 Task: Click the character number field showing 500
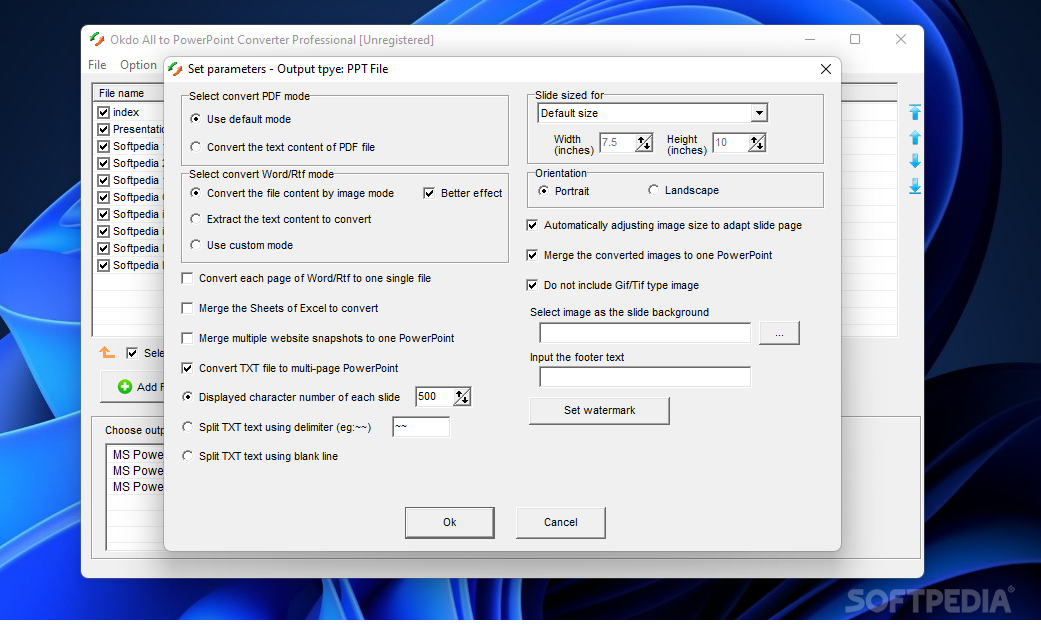tap(435, 397)
